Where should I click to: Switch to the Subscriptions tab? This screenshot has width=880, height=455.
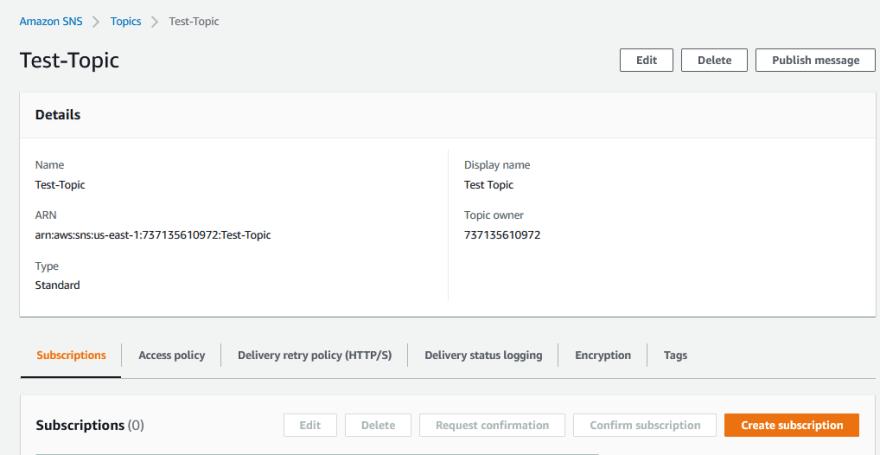[x=71, y=355]
